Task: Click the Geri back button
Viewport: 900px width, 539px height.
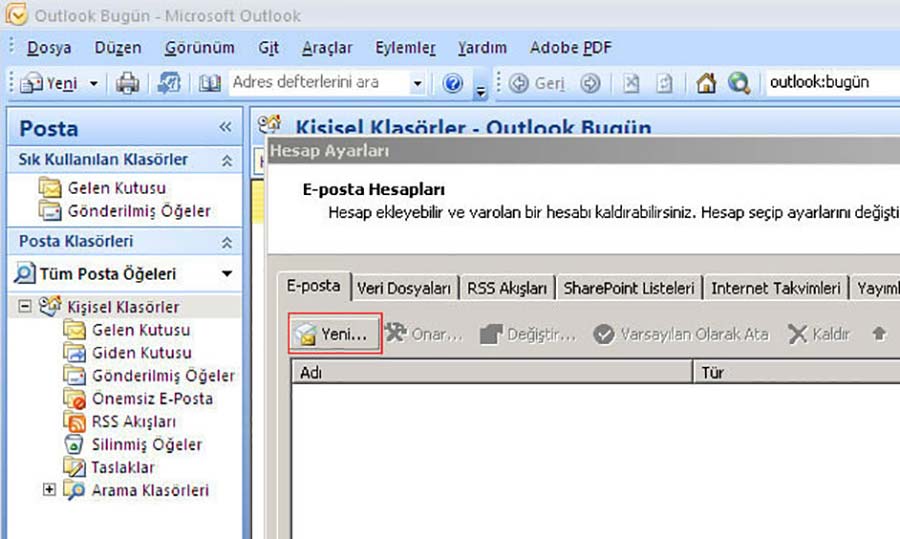Action: 537,84
